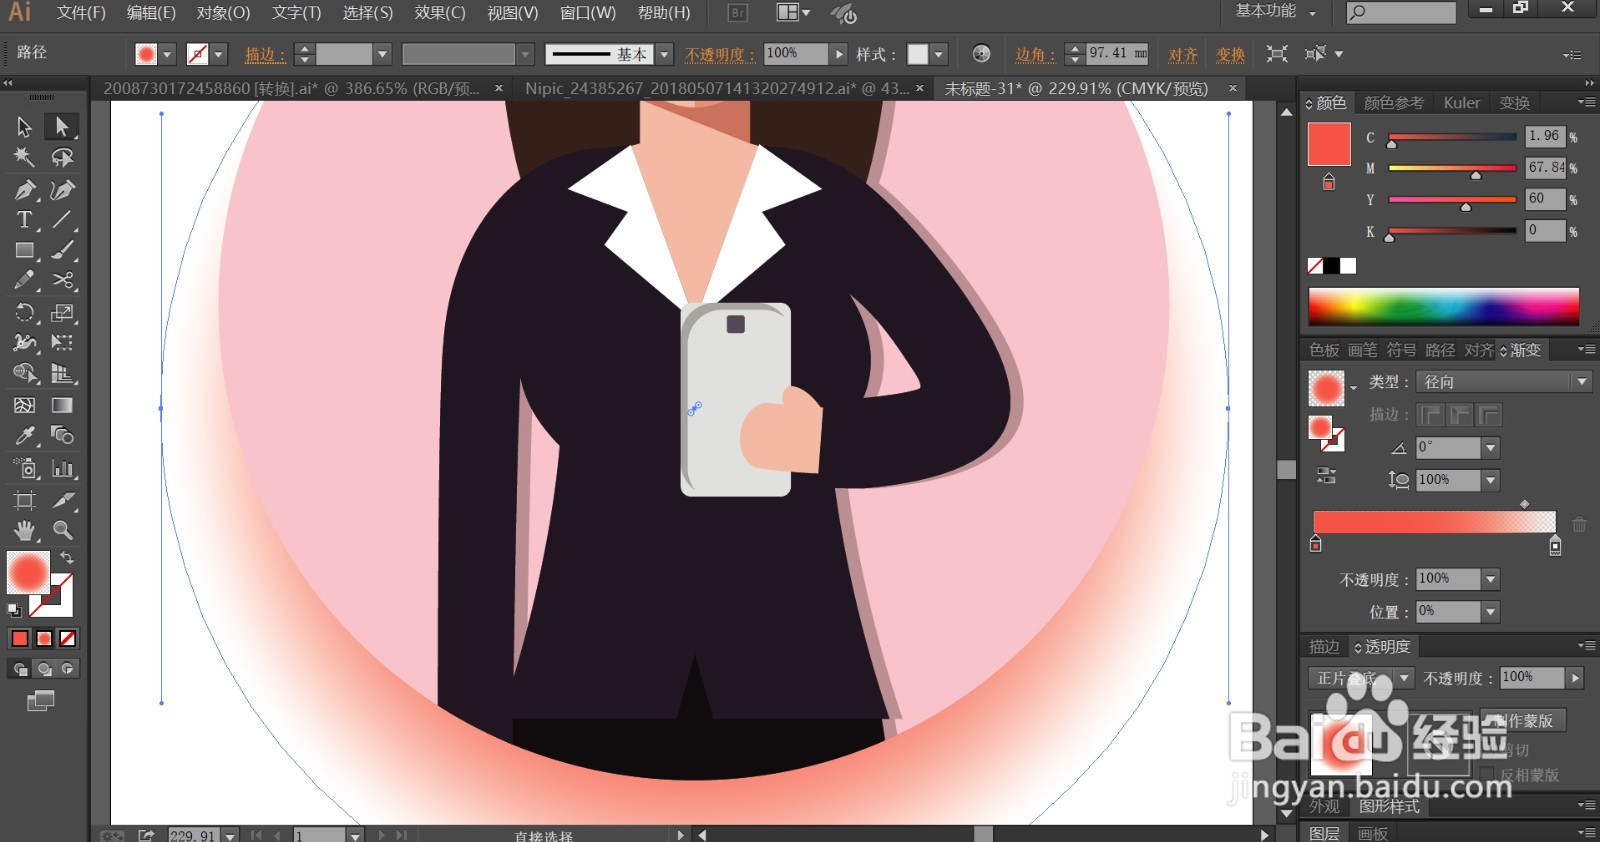Click the 制作蒙版 button
The height and width of the screenshot is (842, 1600).
tap(1523, 720)
